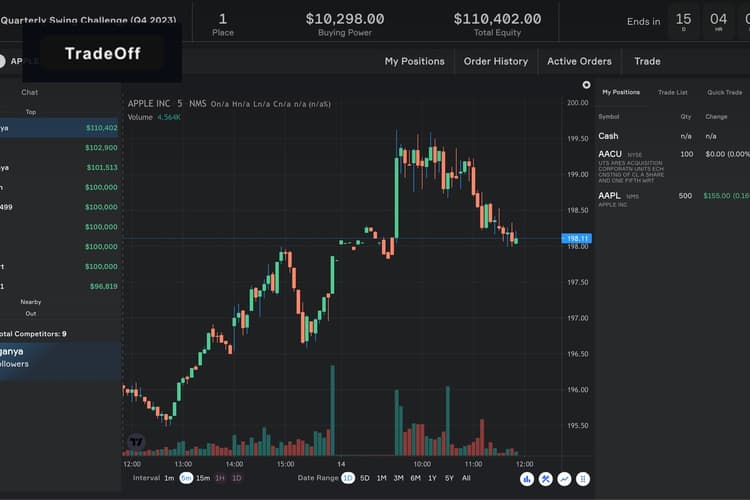
Task: Switch to Trade List side panel tab
Action: coord(673,92)
